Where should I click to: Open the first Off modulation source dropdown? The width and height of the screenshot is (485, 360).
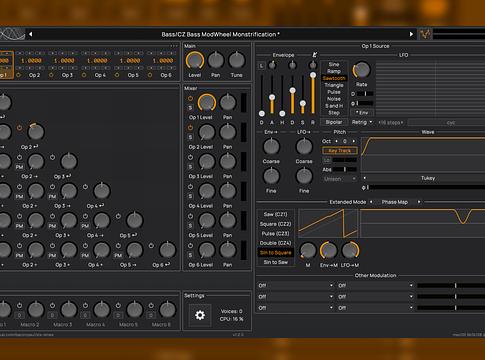295,285
